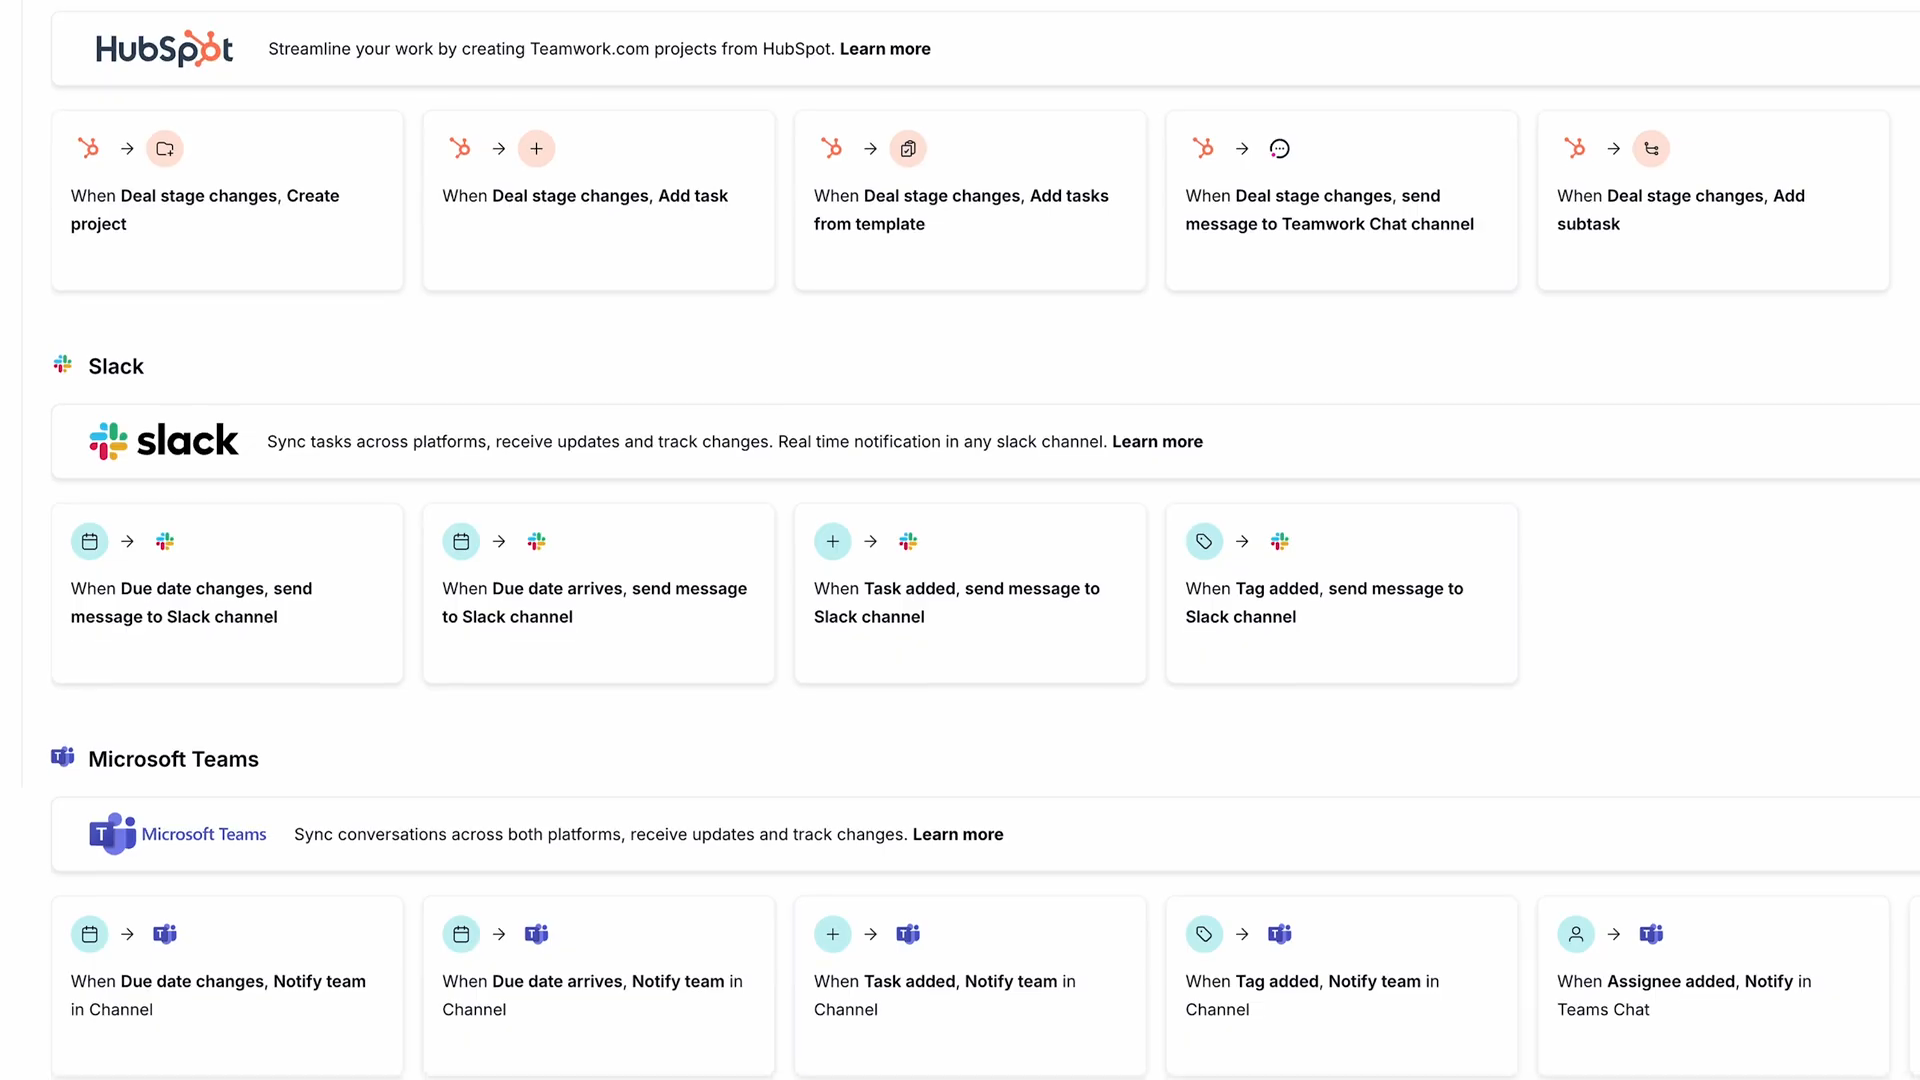This screenshot has height=1080, width=1920.
Task: Click the calendar icon in the Due date arrives Slack card
Action: coord(461,542)
